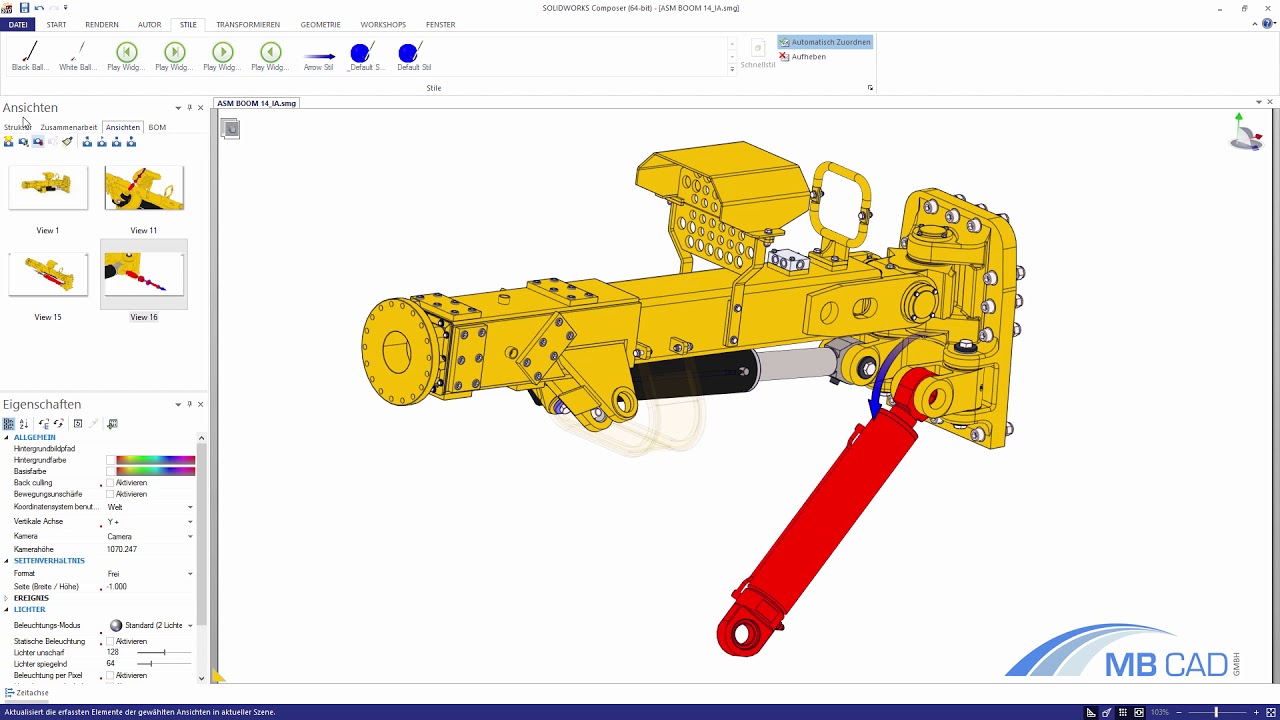This screenshot has height=720, width=1280.
Task: Select View 1 thumbnail
Action: point(48,188)
